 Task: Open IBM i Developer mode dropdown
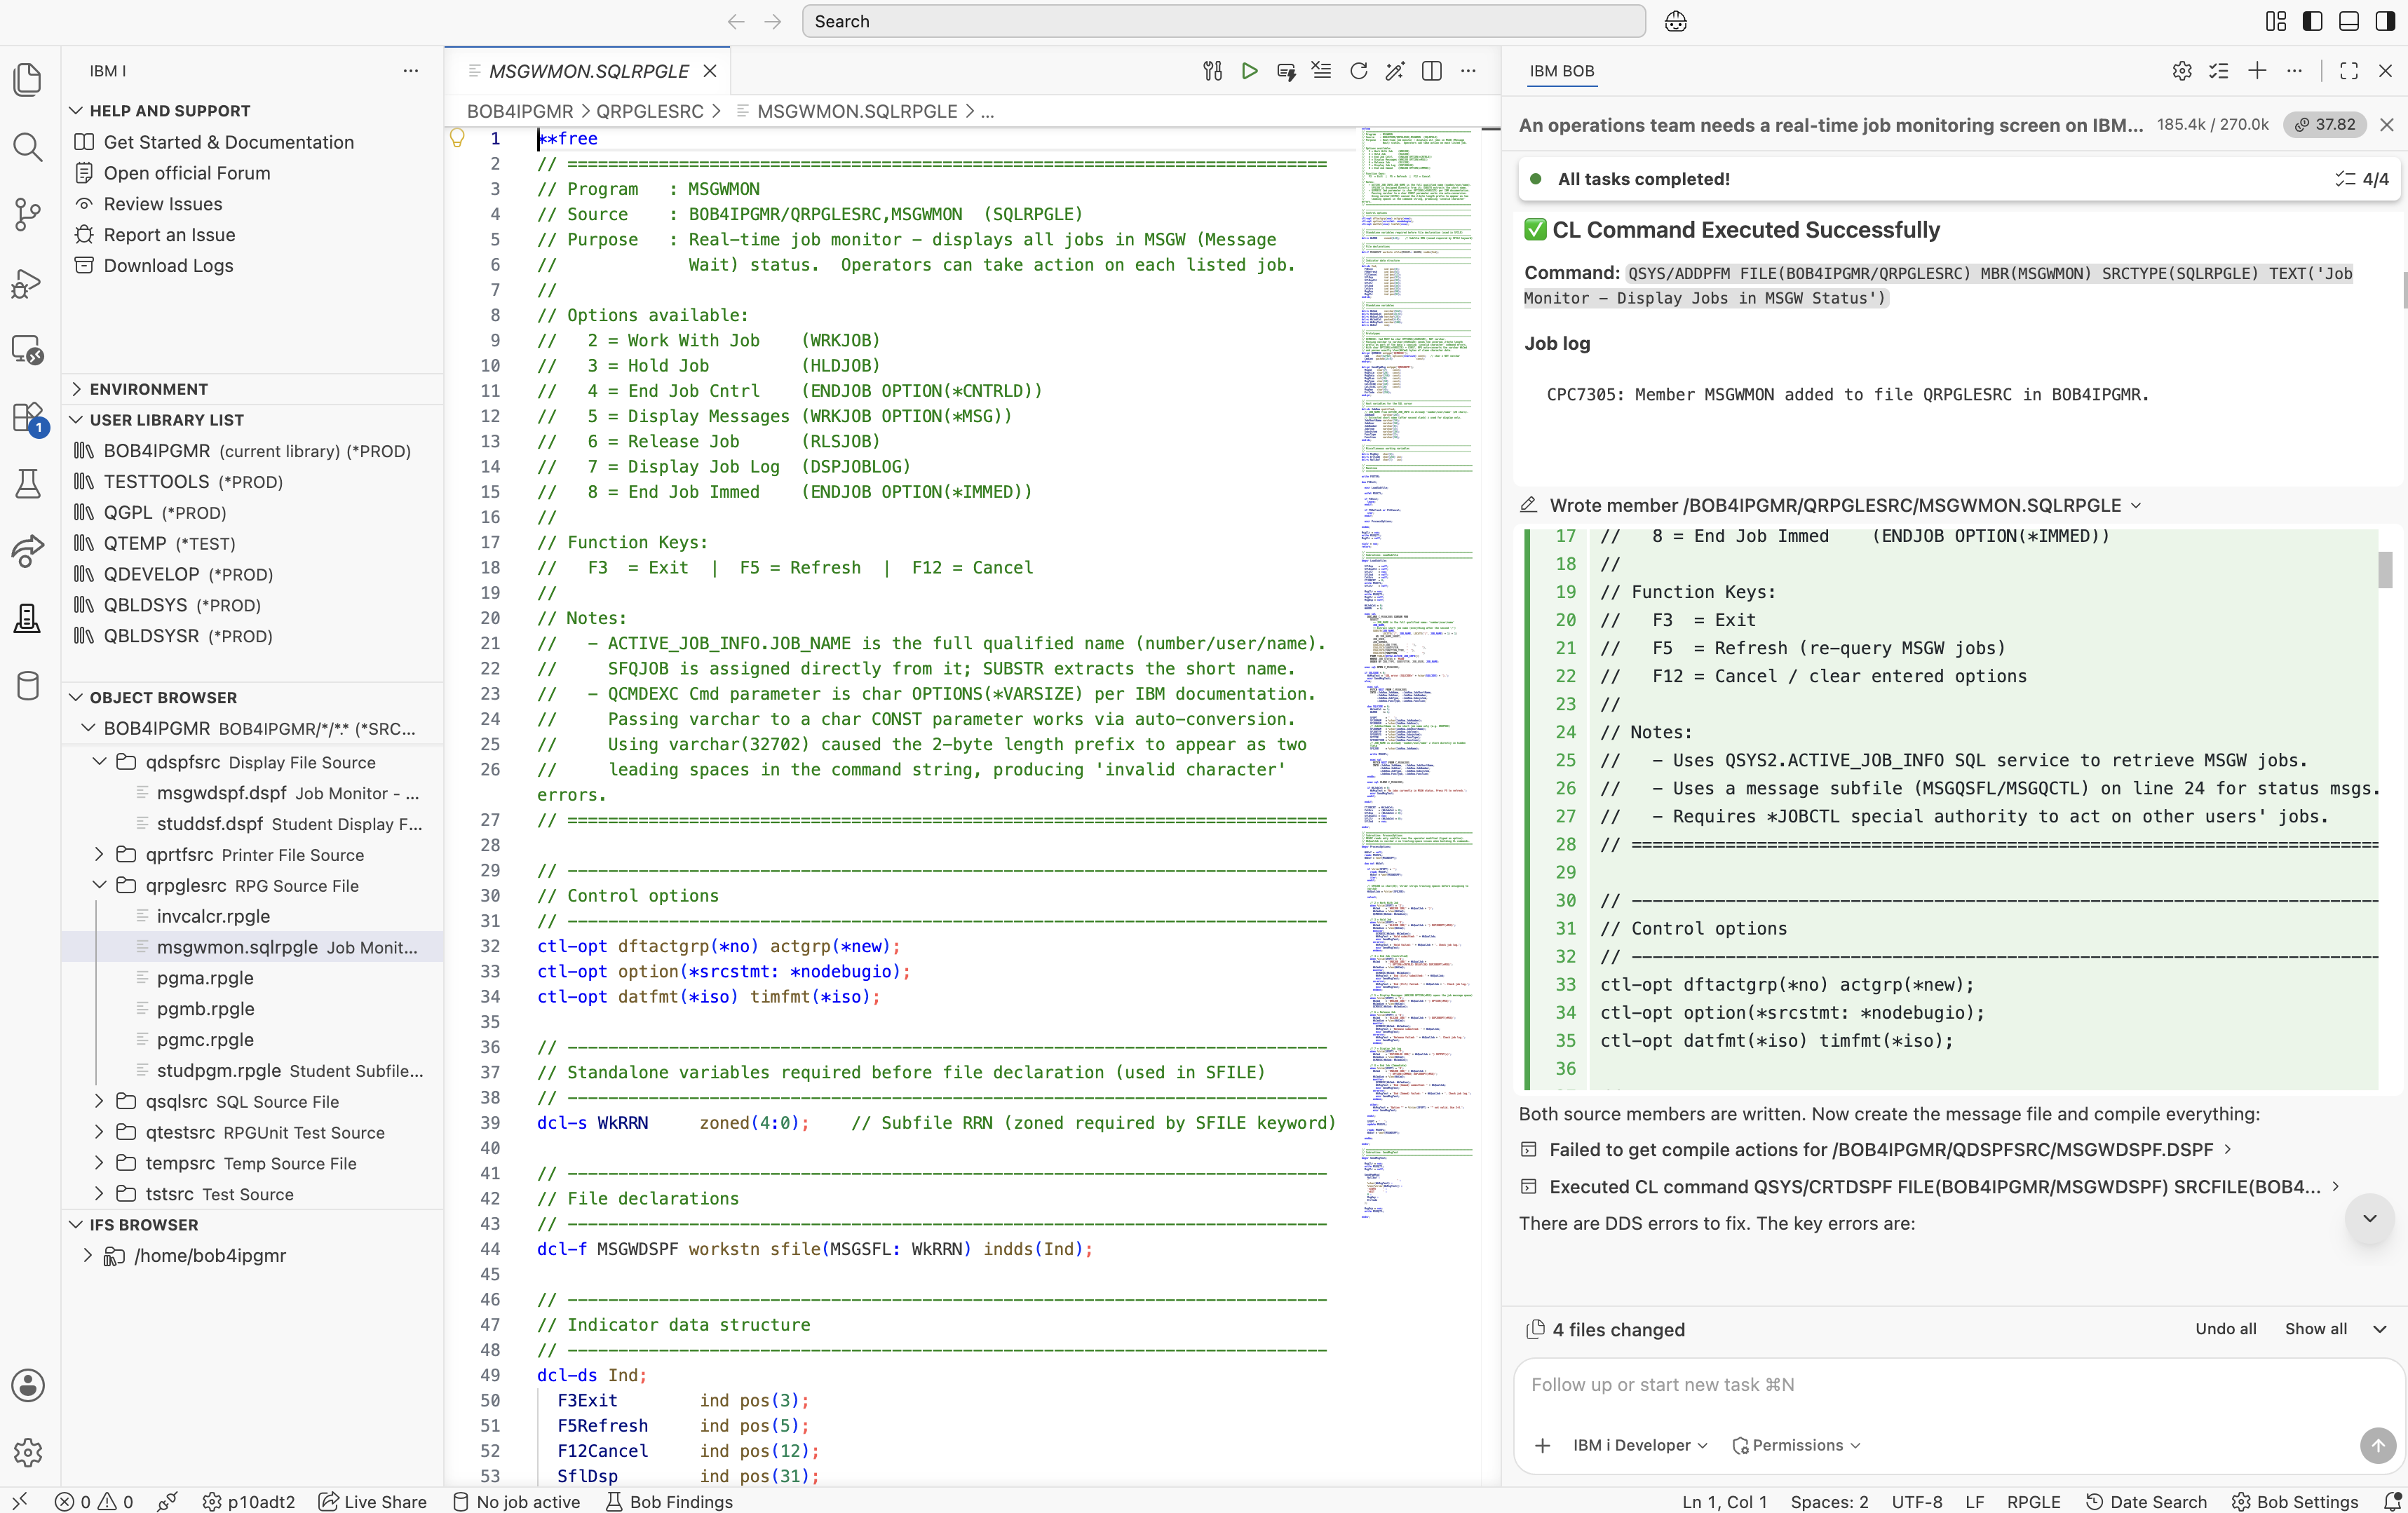pos(1640,1445)
